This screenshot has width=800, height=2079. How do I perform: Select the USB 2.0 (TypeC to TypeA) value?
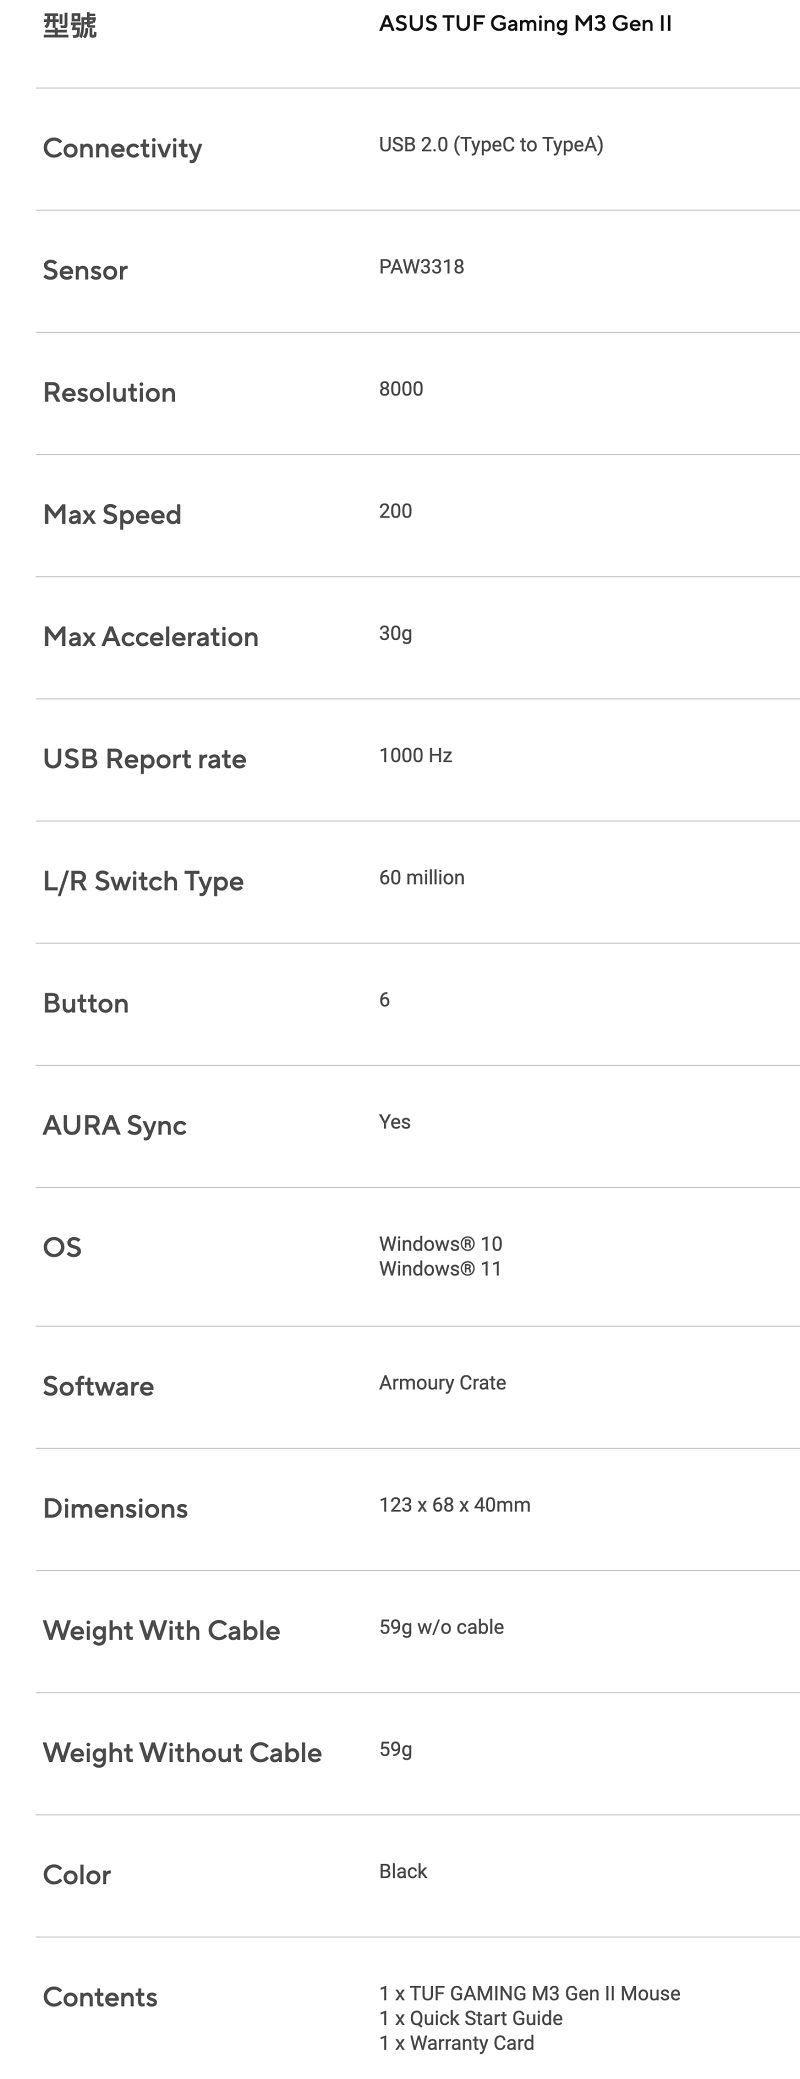click(x=491, y=145)
